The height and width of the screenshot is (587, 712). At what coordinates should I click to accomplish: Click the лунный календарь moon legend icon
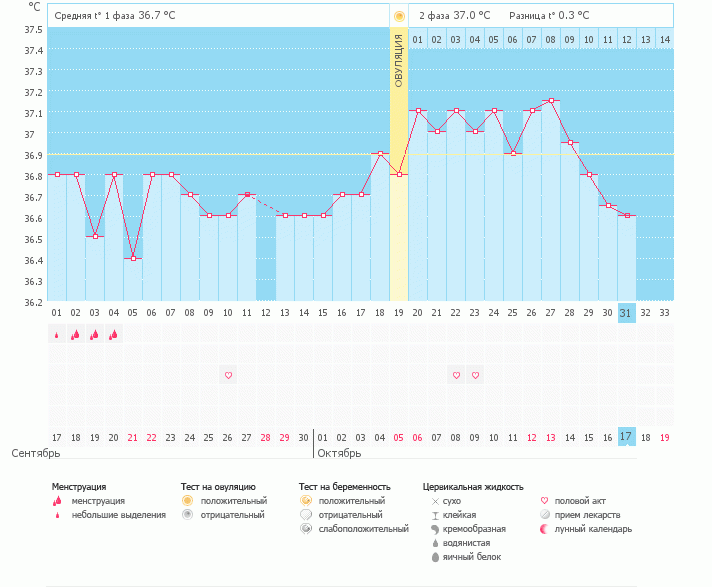[x=544, y=529]
